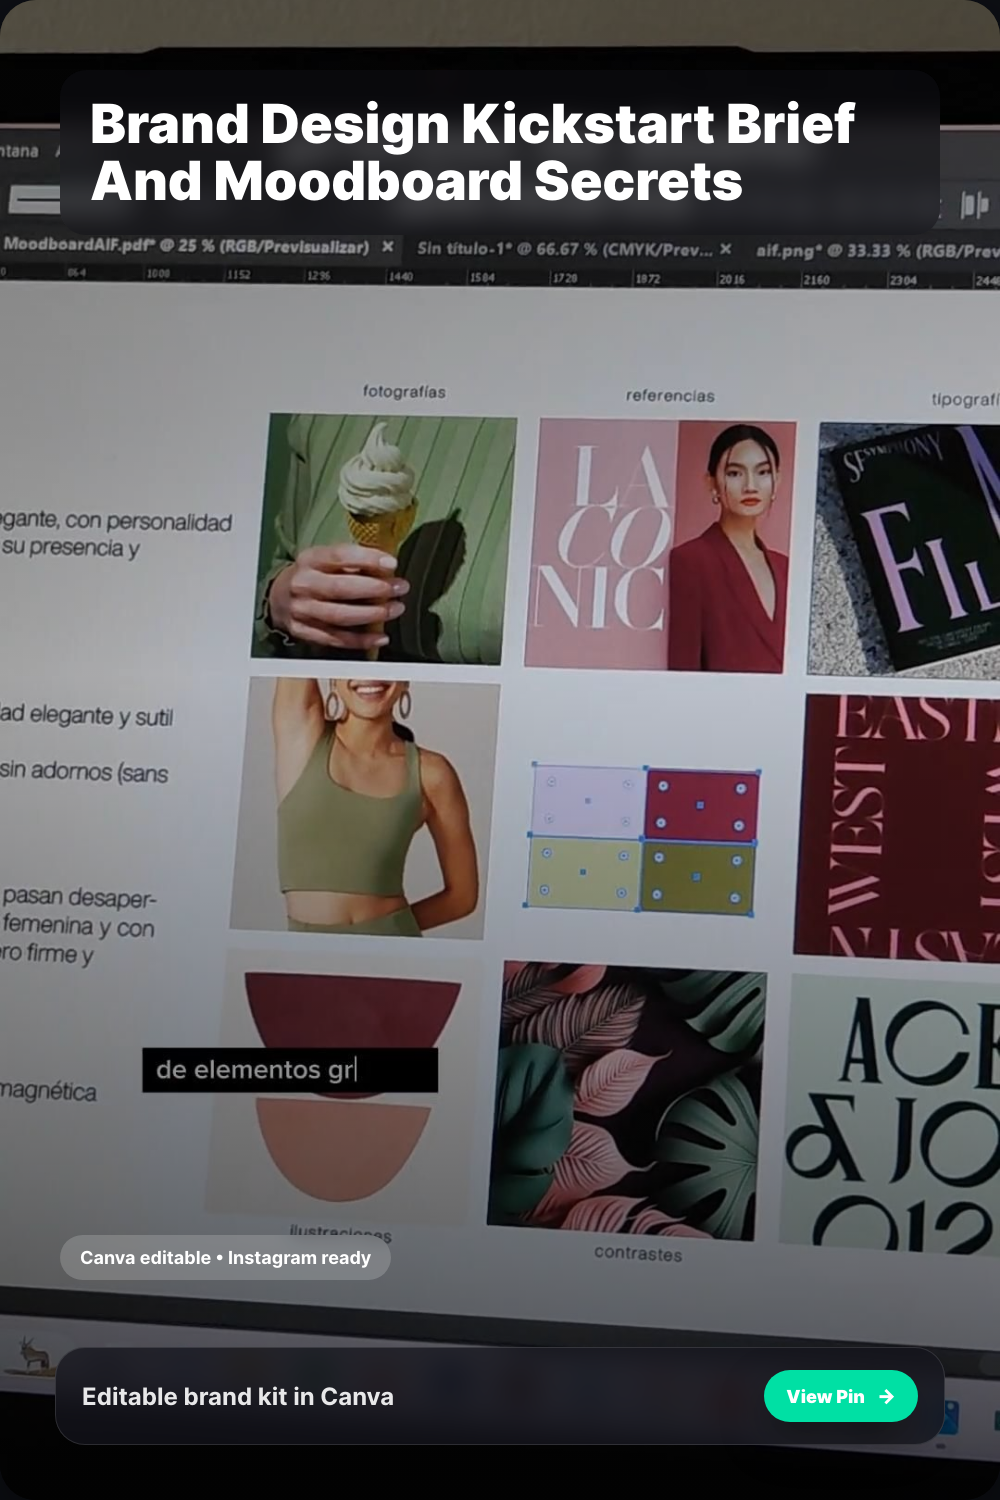The height and width of the screenshot is (1500, 1000).
Task: Click the antelope icon in the taskbar
Action: tap(34, 1355)
